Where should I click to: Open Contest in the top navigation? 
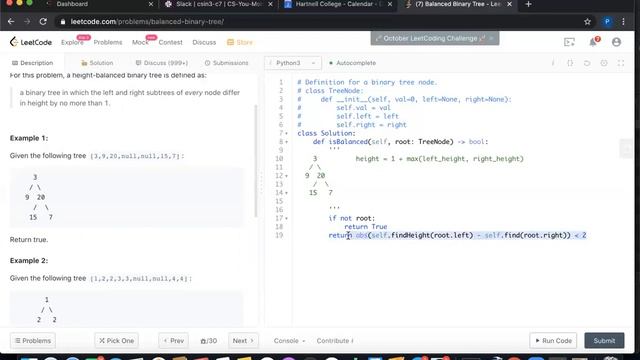click(170, 42)
